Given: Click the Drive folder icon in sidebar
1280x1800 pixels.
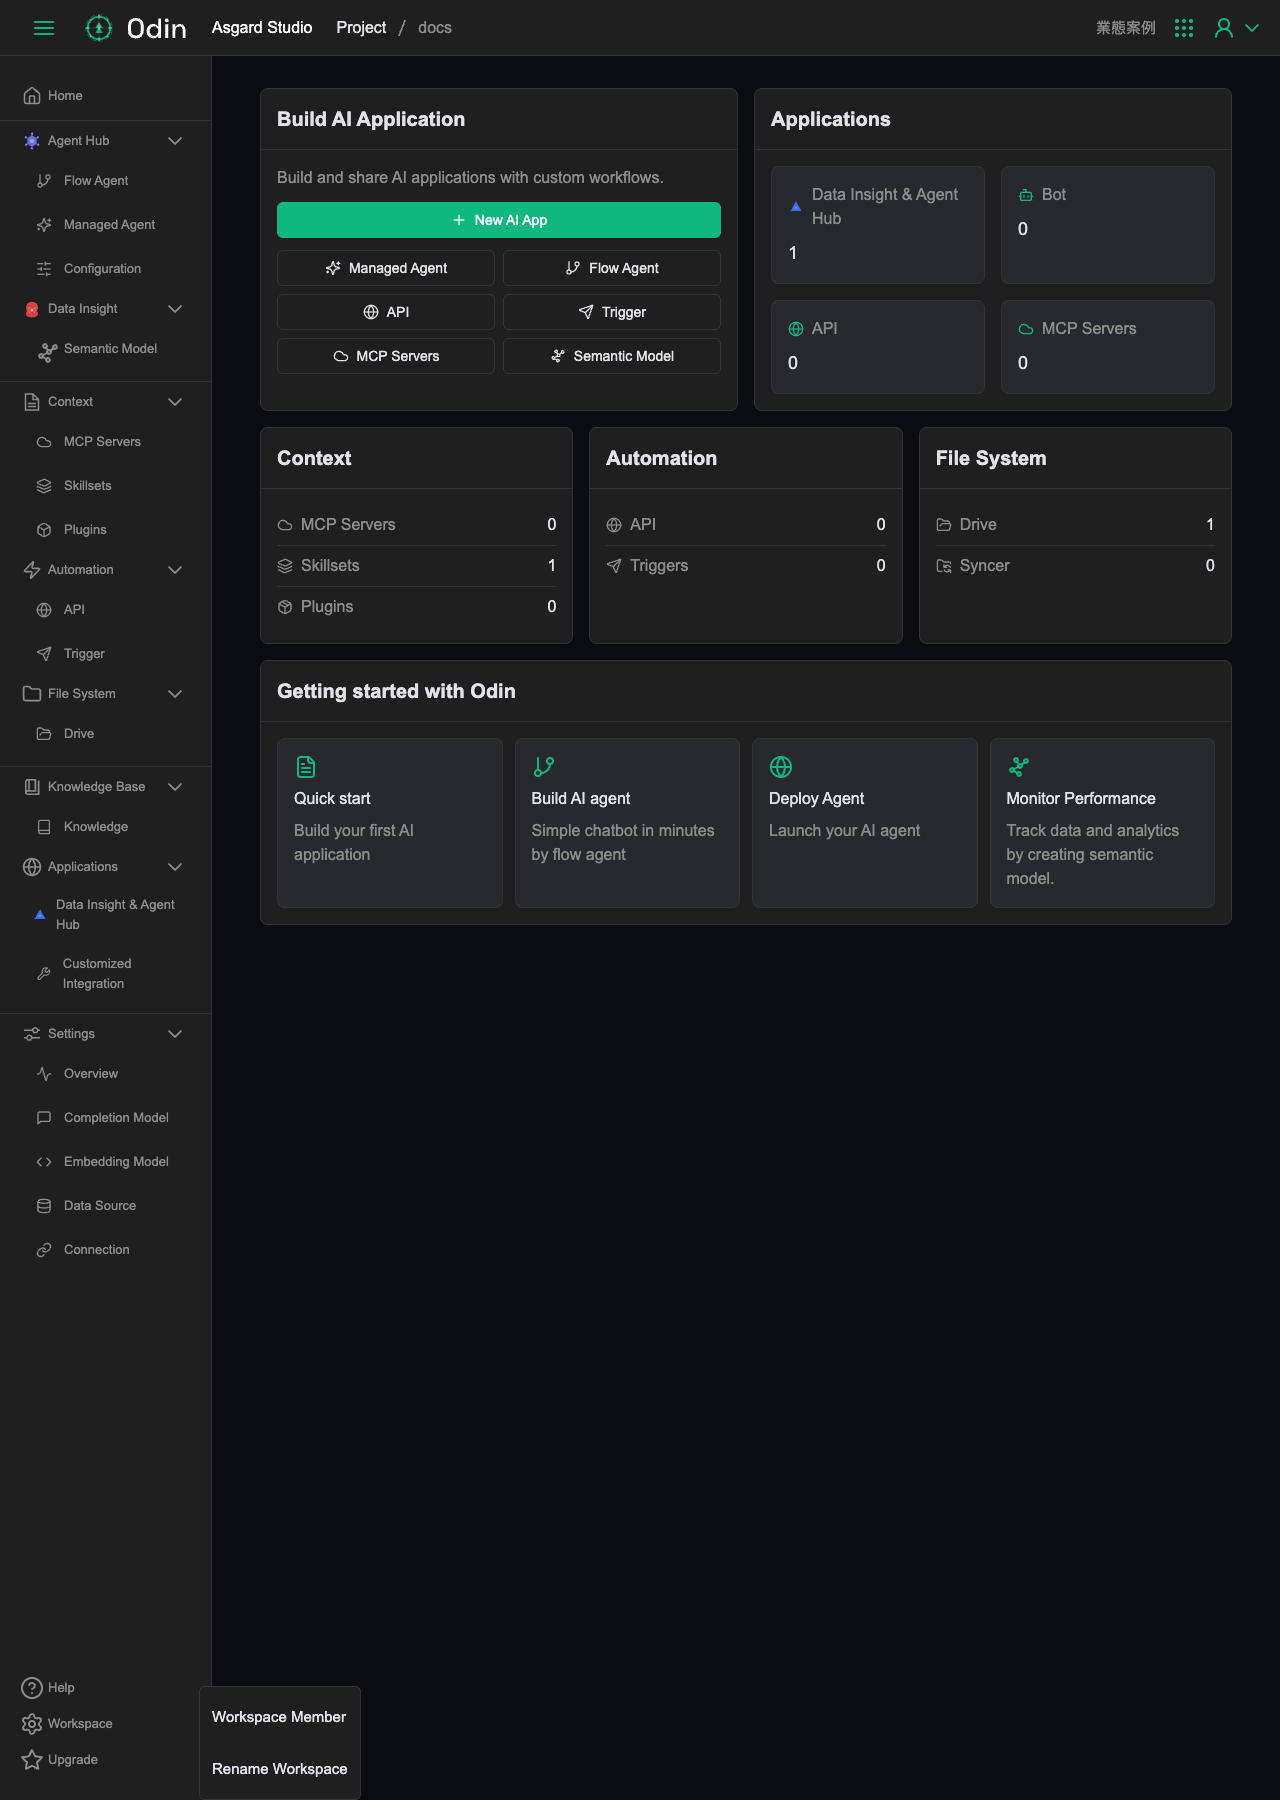Looking at the screenshot, I should pos(44,734).
